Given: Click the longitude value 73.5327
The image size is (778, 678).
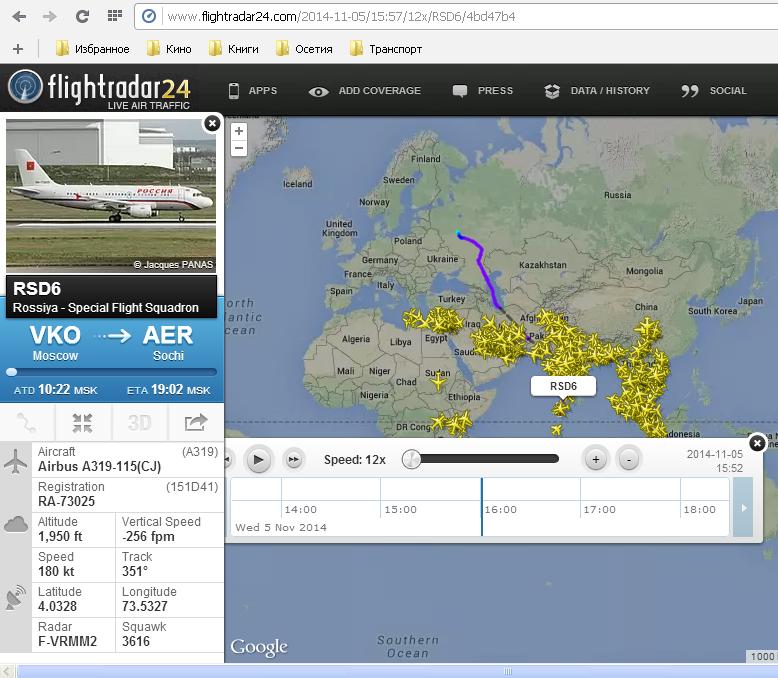Looking at the screenshot, I should click(x=145, y=607).
